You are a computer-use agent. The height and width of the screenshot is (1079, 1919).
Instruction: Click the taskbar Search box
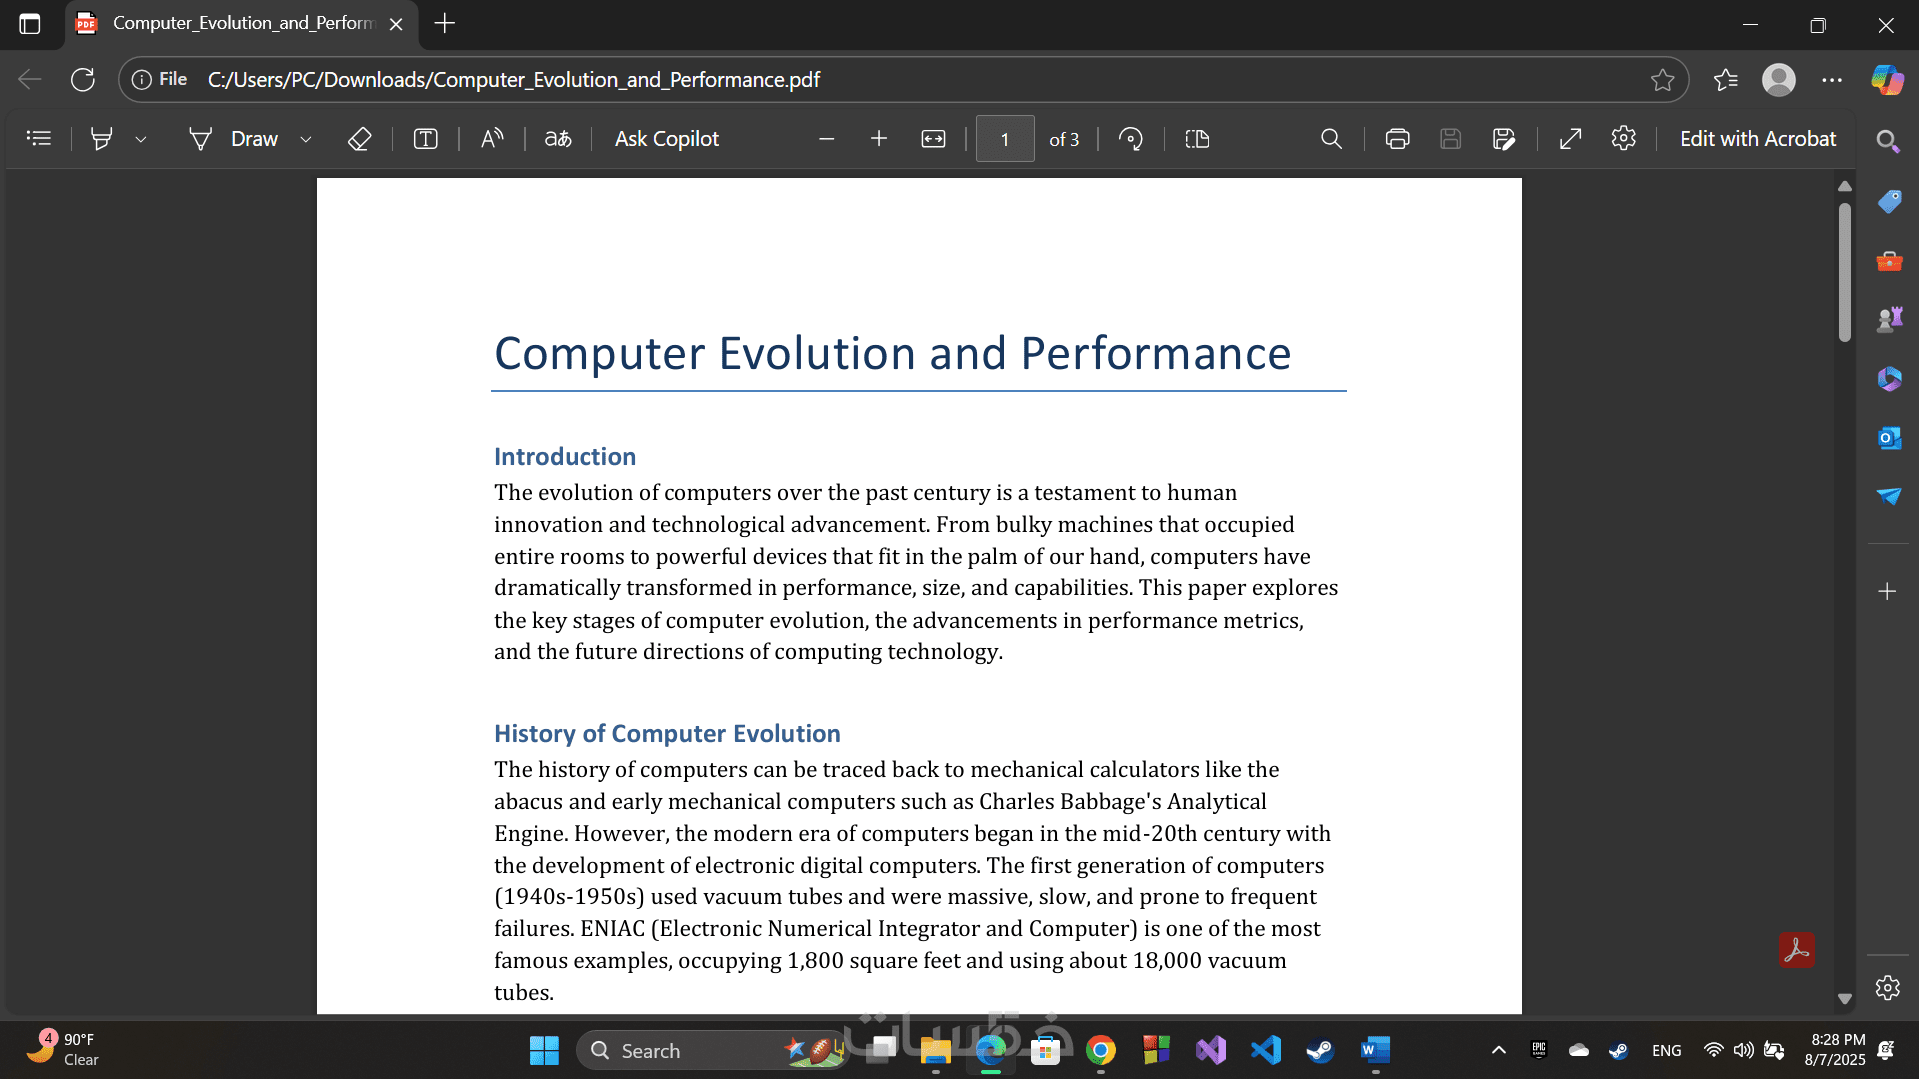click(x=712, y=1051)
